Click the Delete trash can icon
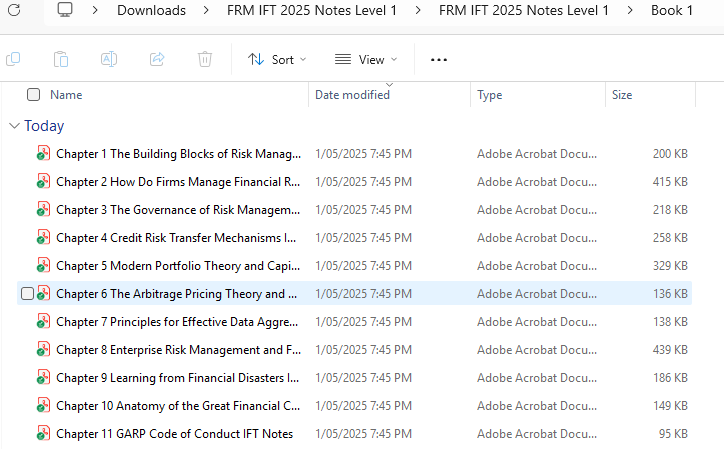Image resolution: width=724 pixels, height=449 pixels. [205, 59]
